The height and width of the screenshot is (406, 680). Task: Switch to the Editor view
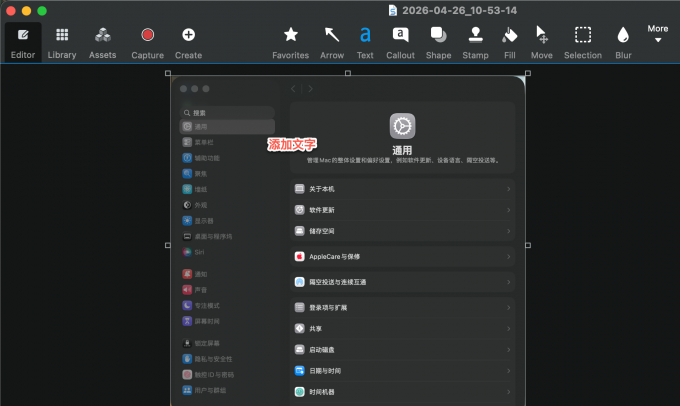click(23, 43)
